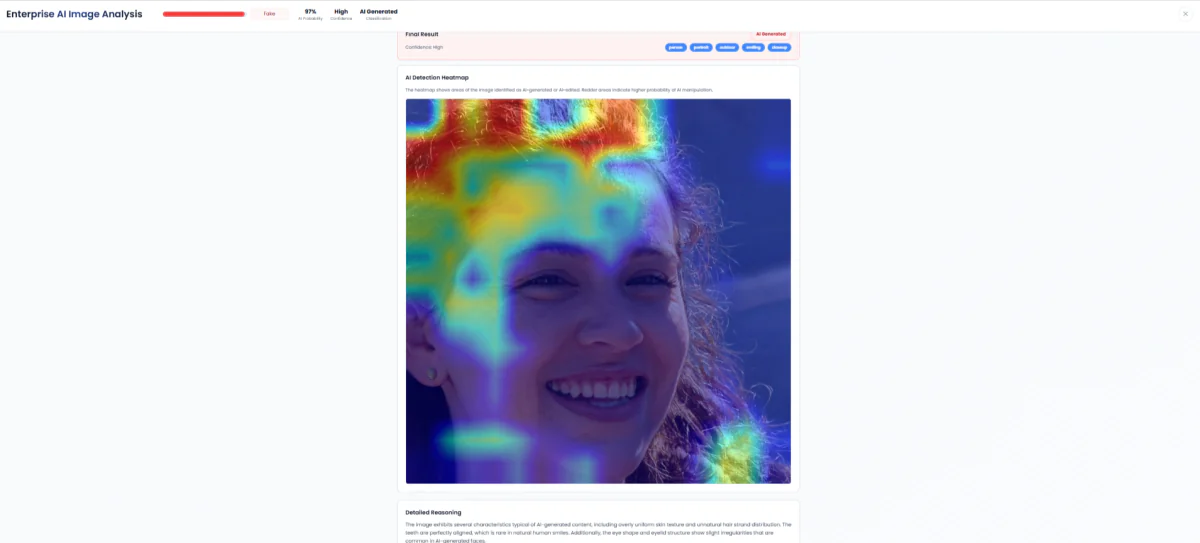Click the 'AI Detection Heatmap' heading

point(437,77)
